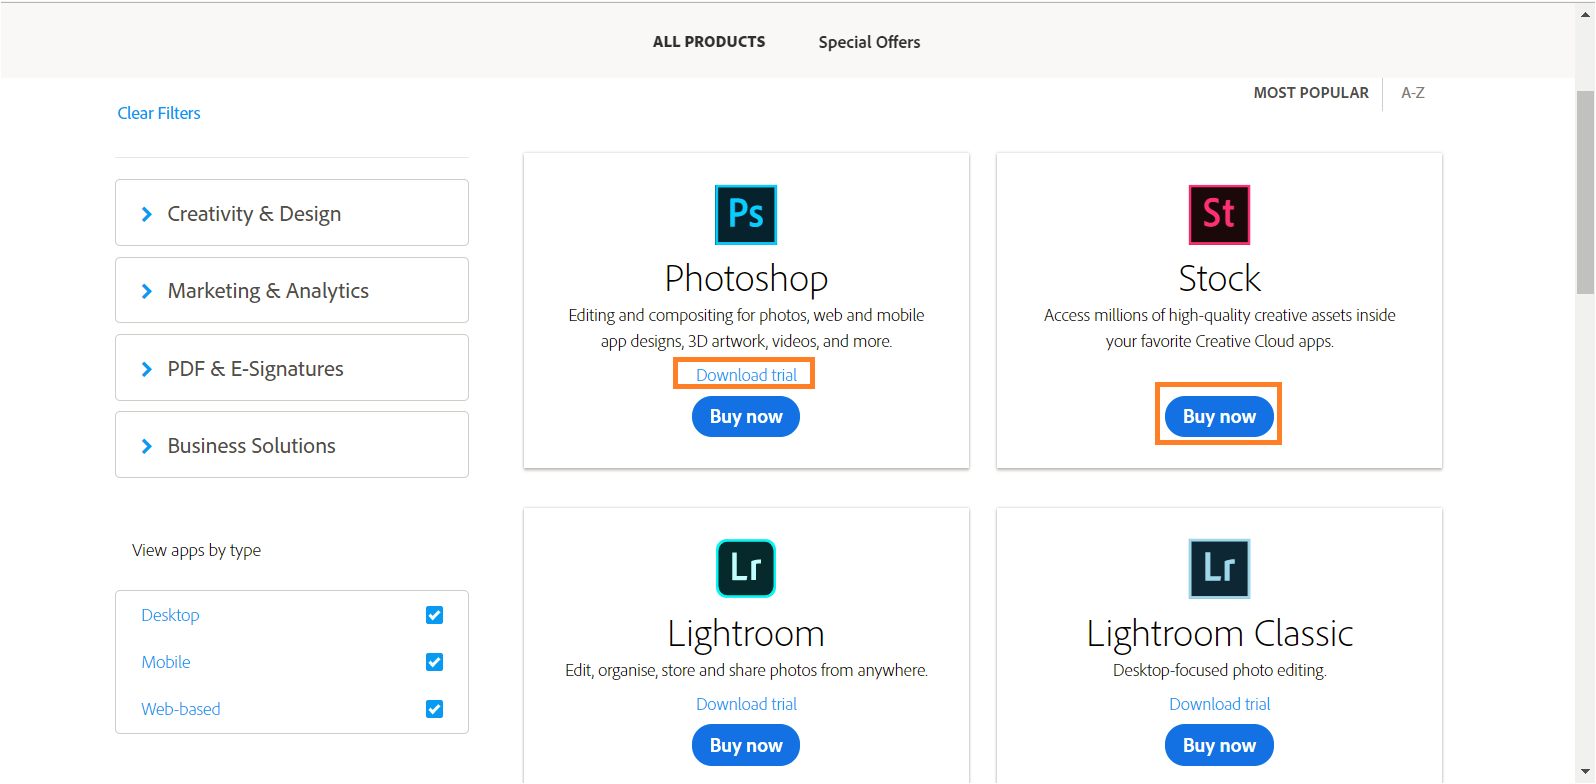This screenshot has height=784, width=1596.
Task: Click the Lightroom Classic product title
Action: click(1219, 633)
